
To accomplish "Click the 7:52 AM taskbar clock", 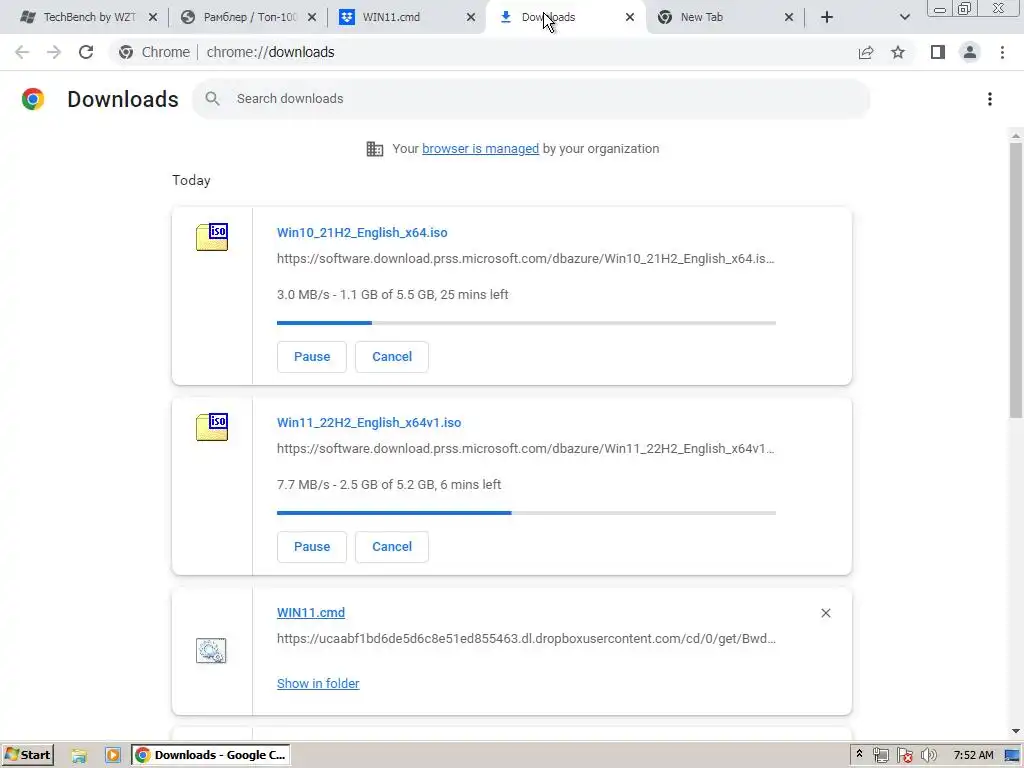I will [x=973, y=755].
